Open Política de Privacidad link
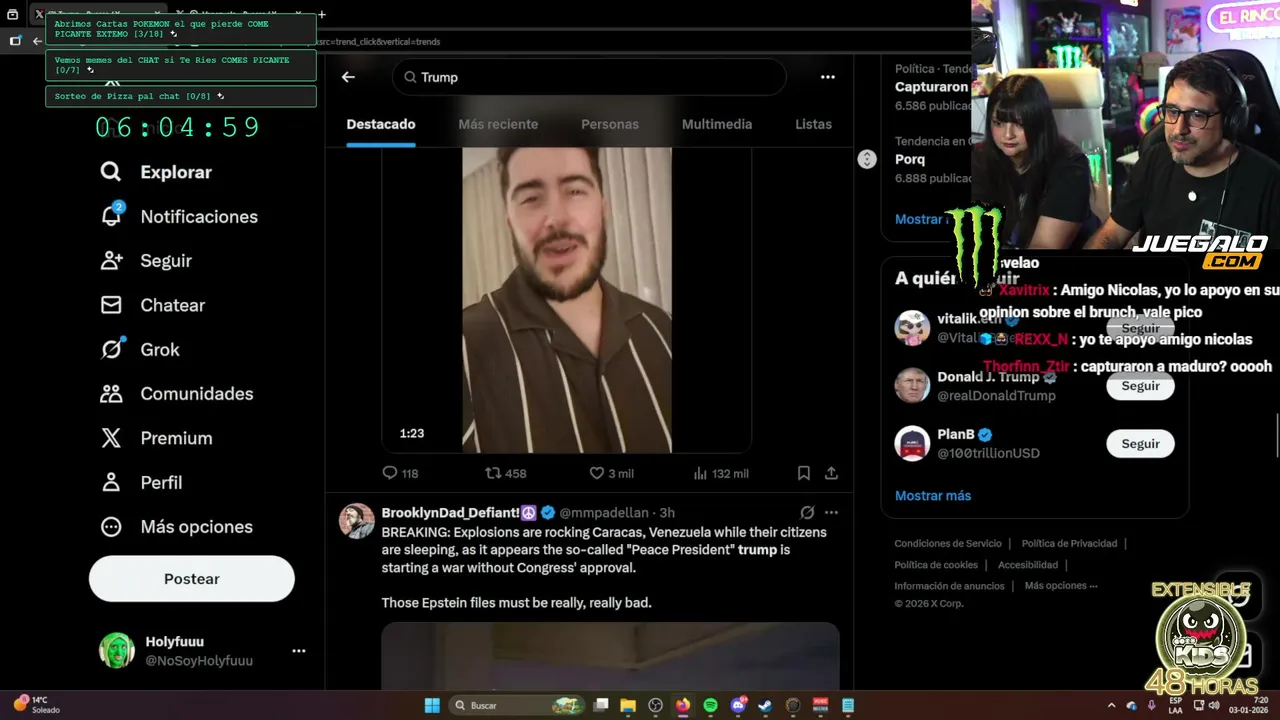The image size is (1280, 720). 1069,544
